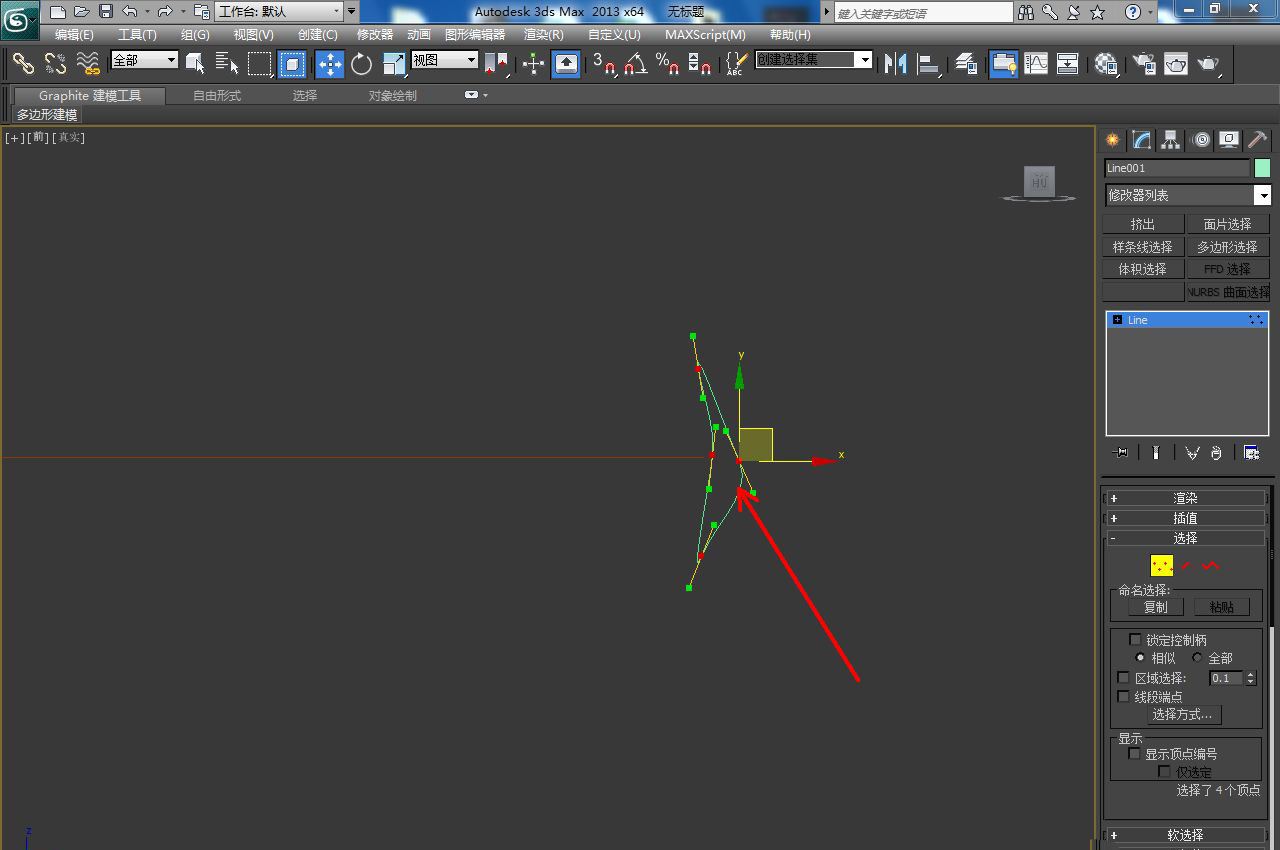Open the Material Editor icon
This screenshot has width=1280, height=850.
pos(1106,64)
